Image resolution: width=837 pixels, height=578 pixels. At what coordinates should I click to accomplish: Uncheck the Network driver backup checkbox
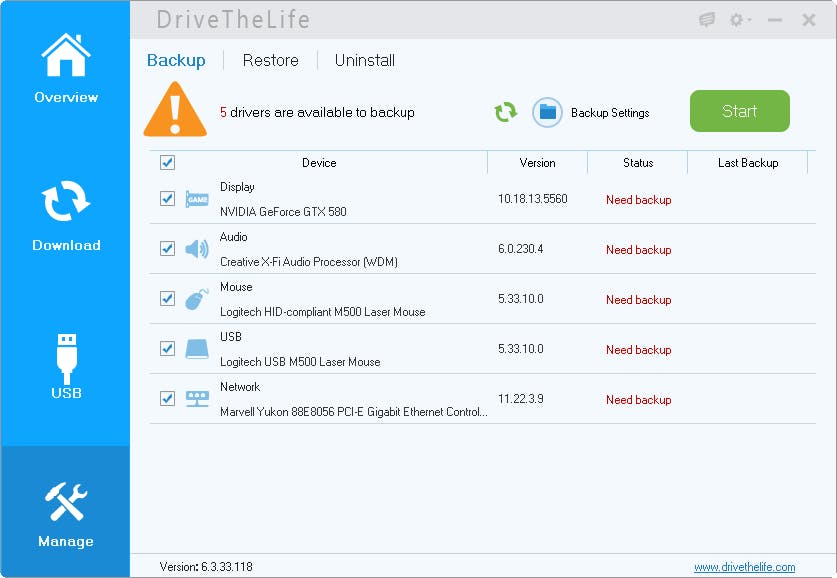click(x=166, y=399)
